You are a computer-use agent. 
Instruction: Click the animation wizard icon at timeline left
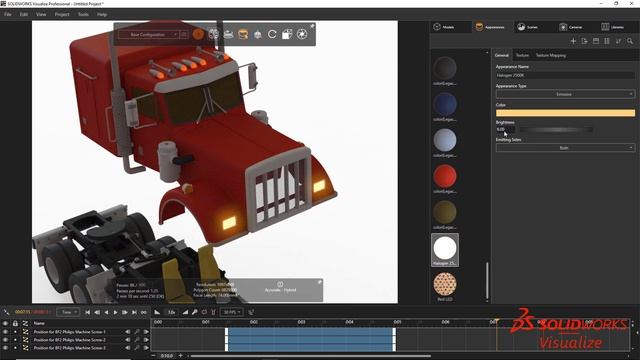point(7,312)
